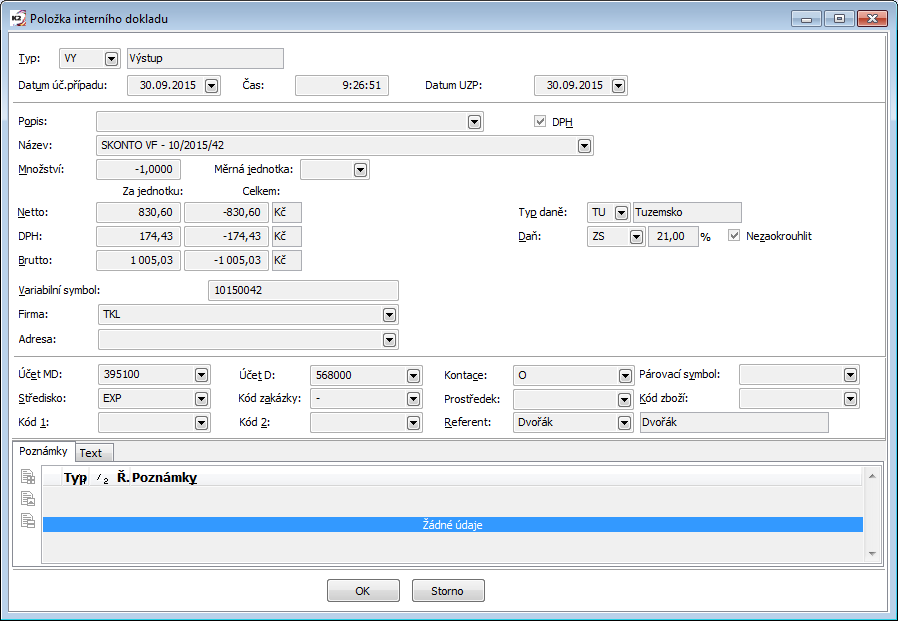Open the Kód 1 dropdown

click(x=201, y=423)
